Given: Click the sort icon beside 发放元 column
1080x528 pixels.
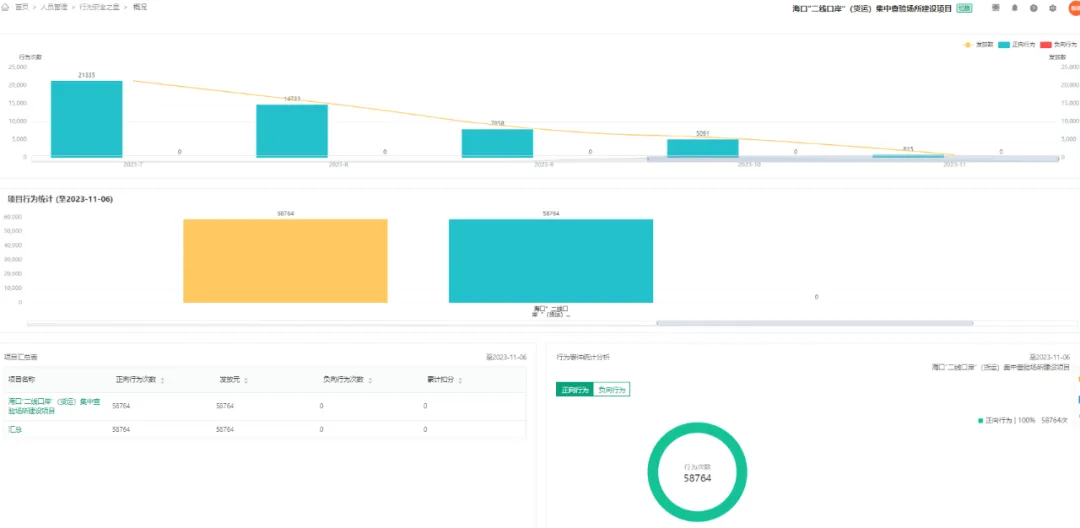Looking at the screenshot, I should 246,380.
